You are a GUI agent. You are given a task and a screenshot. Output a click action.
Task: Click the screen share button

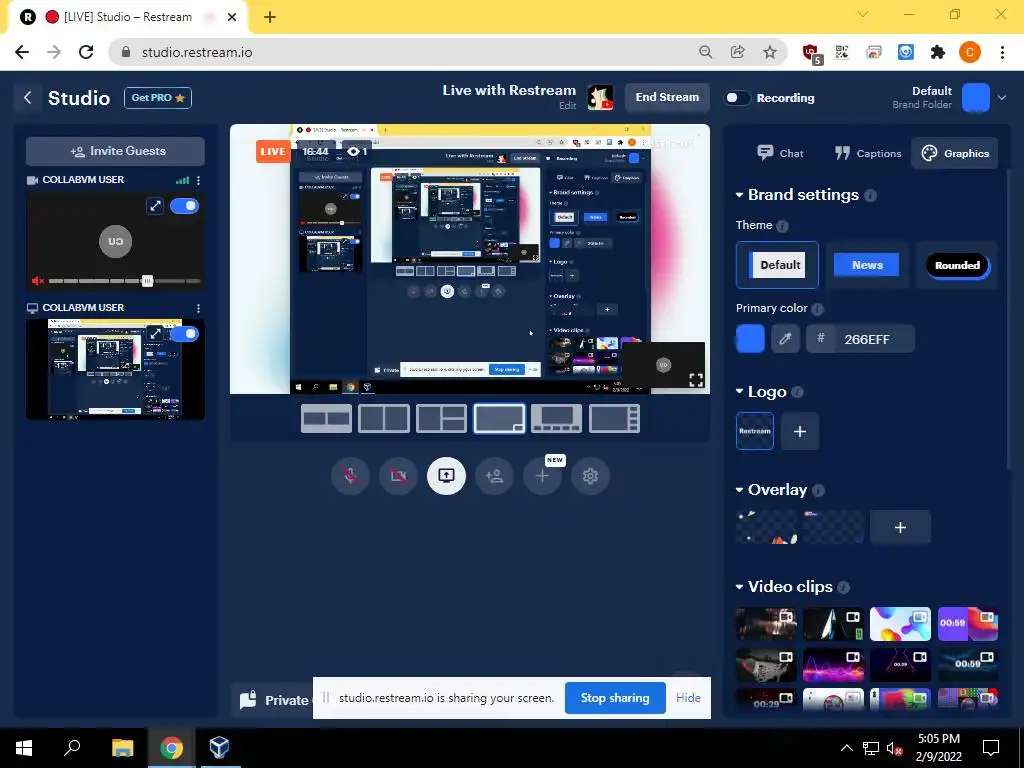pyautogui.click(x=446, y=475)
